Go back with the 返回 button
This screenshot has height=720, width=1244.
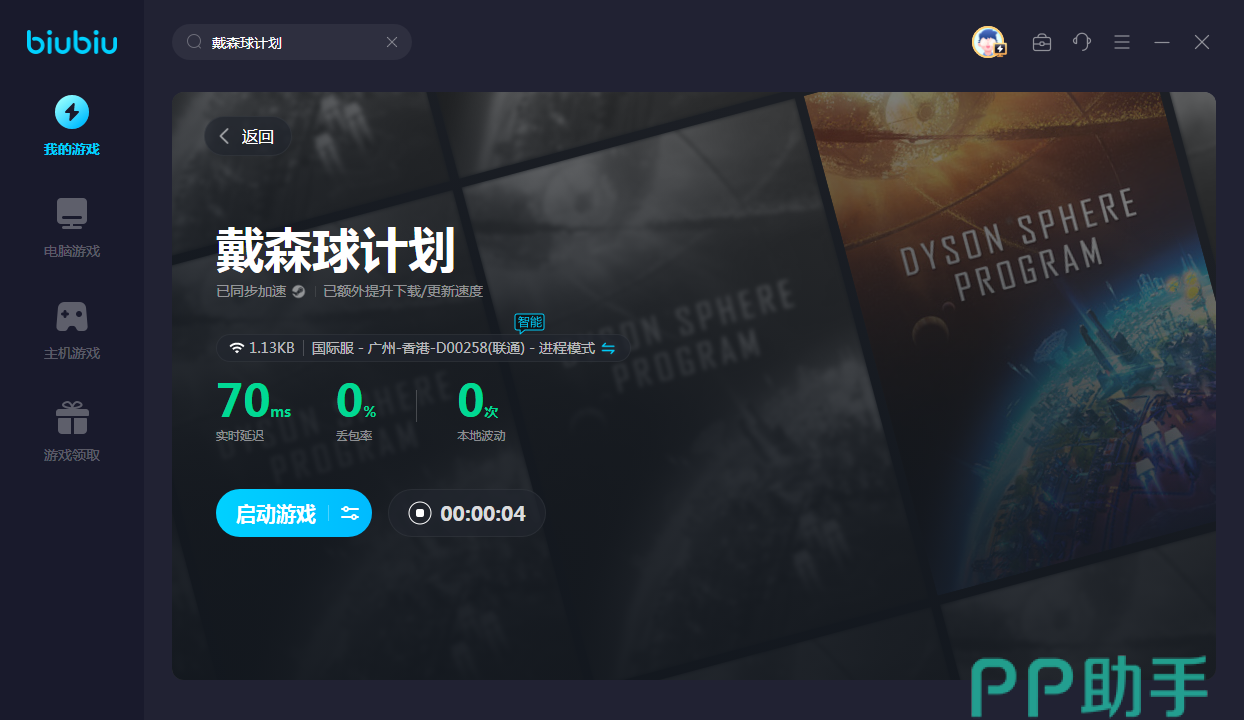tap(247, 137)
